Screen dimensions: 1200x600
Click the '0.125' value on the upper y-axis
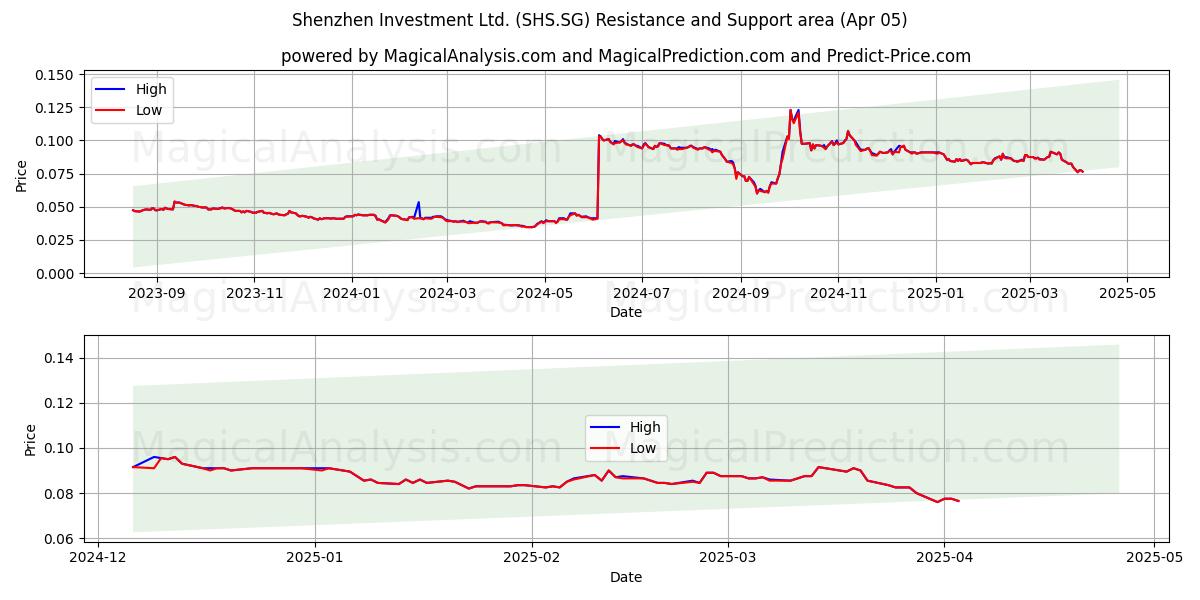pyautogui.click(x=56, y=108)
